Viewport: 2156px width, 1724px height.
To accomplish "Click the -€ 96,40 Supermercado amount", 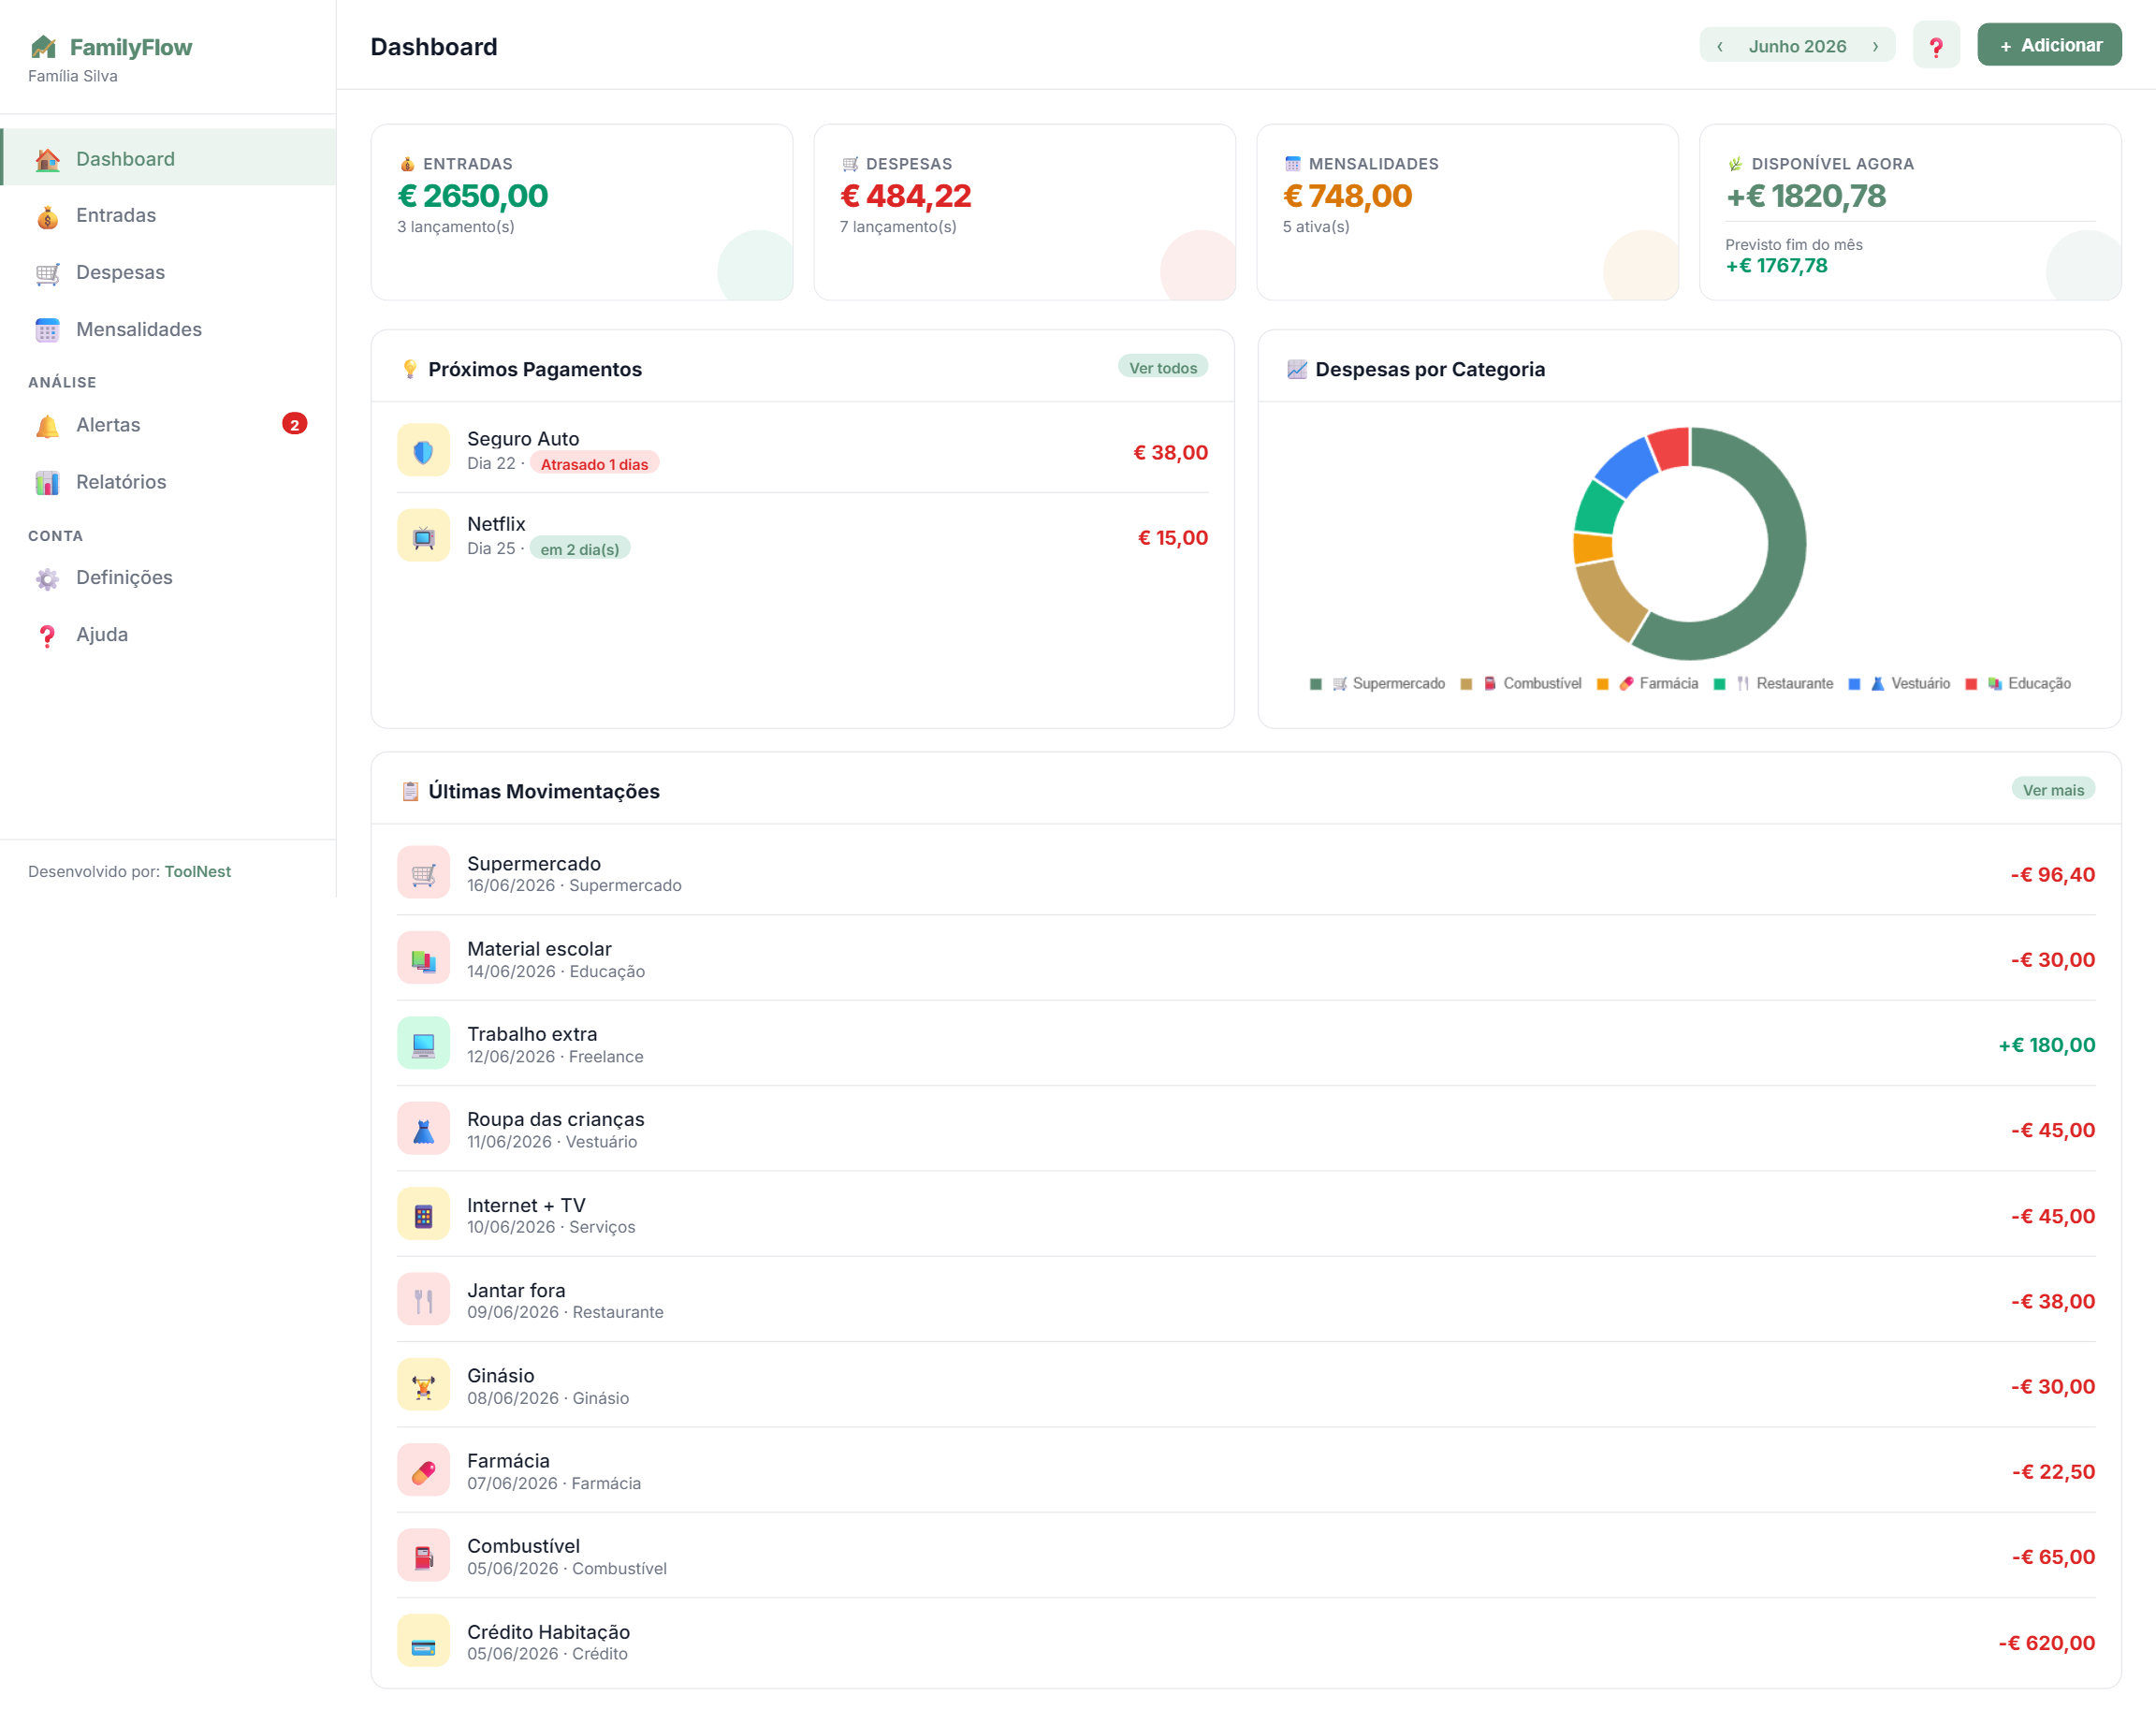I will pos(2053,874).
